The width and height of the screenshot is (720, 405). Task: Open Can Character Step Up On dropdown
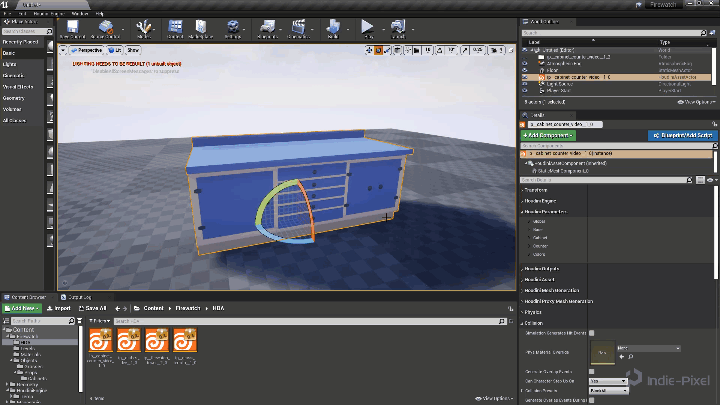(x=608, y=381)
